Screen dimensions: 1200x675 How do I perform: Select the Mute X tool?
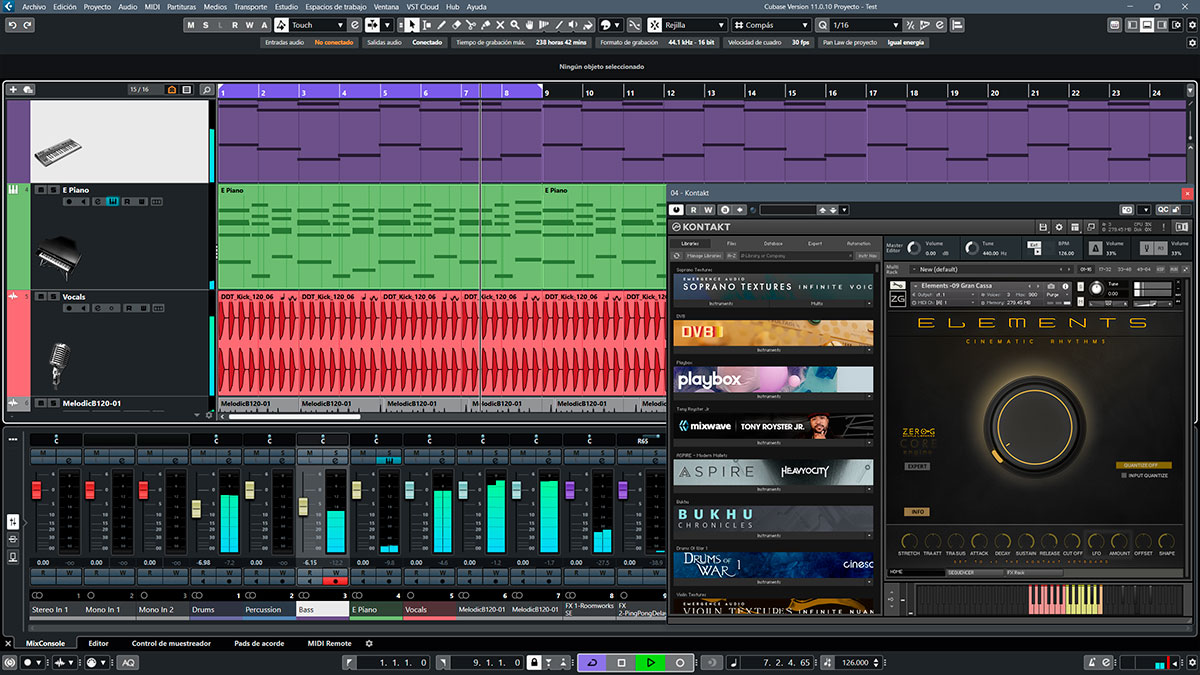click(500, 24)
